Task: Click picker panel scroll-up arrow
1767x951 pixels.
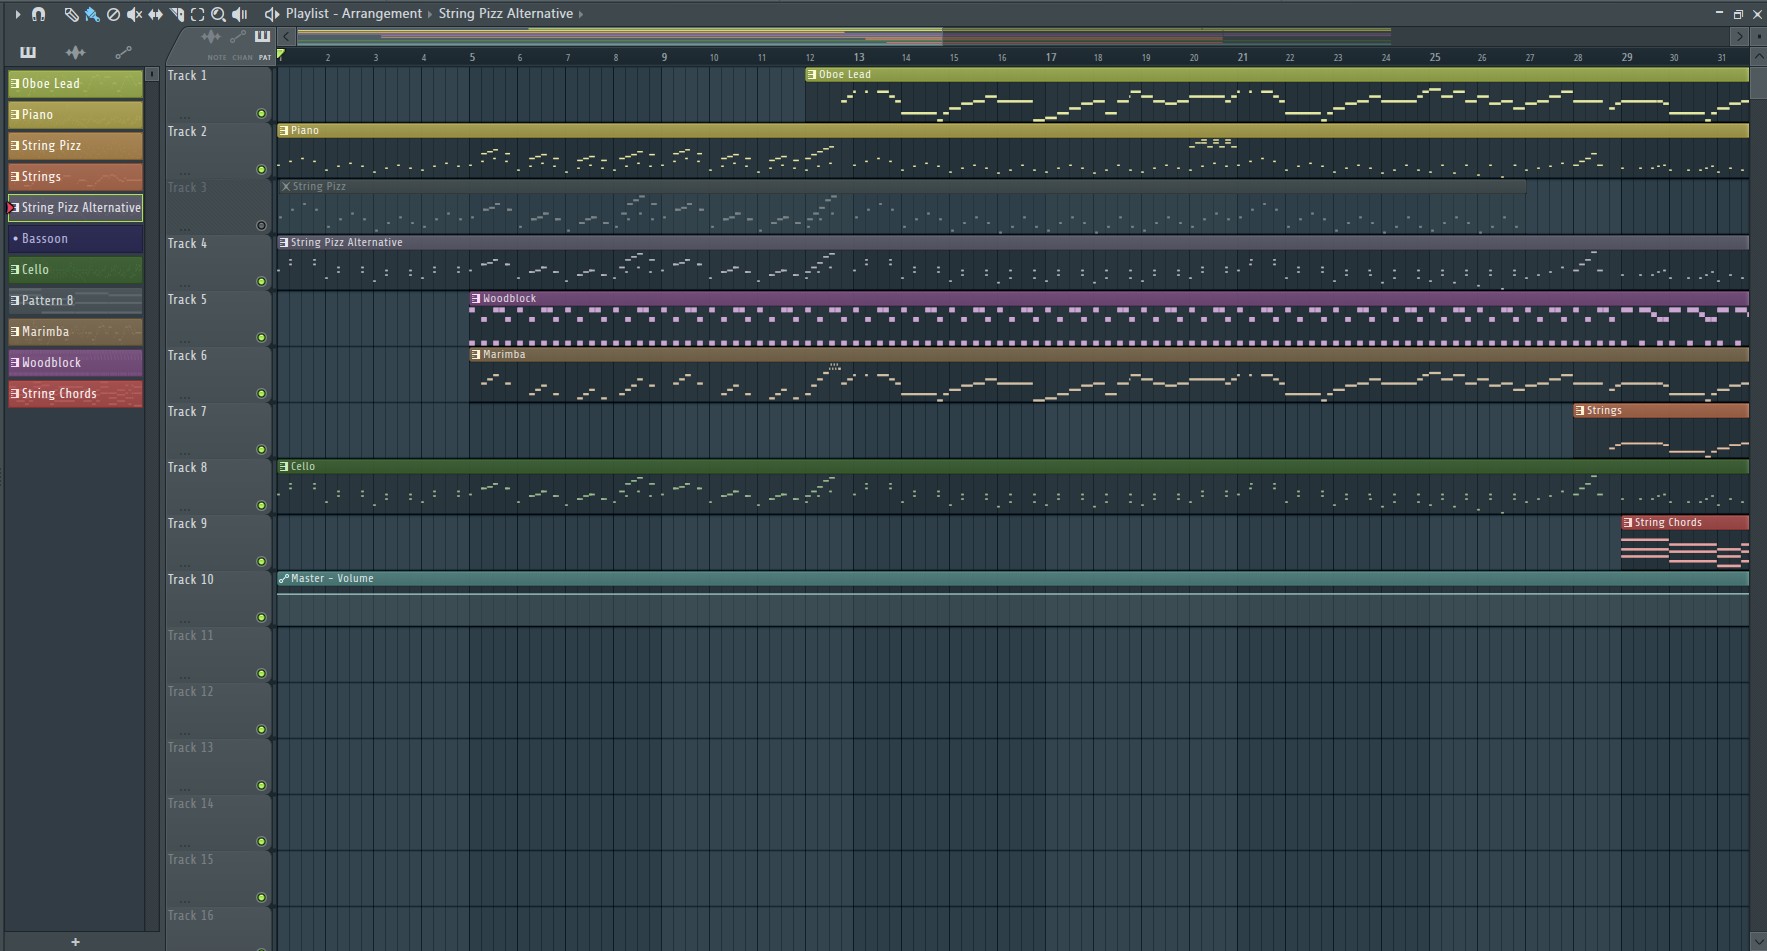Action: point(152,74)
